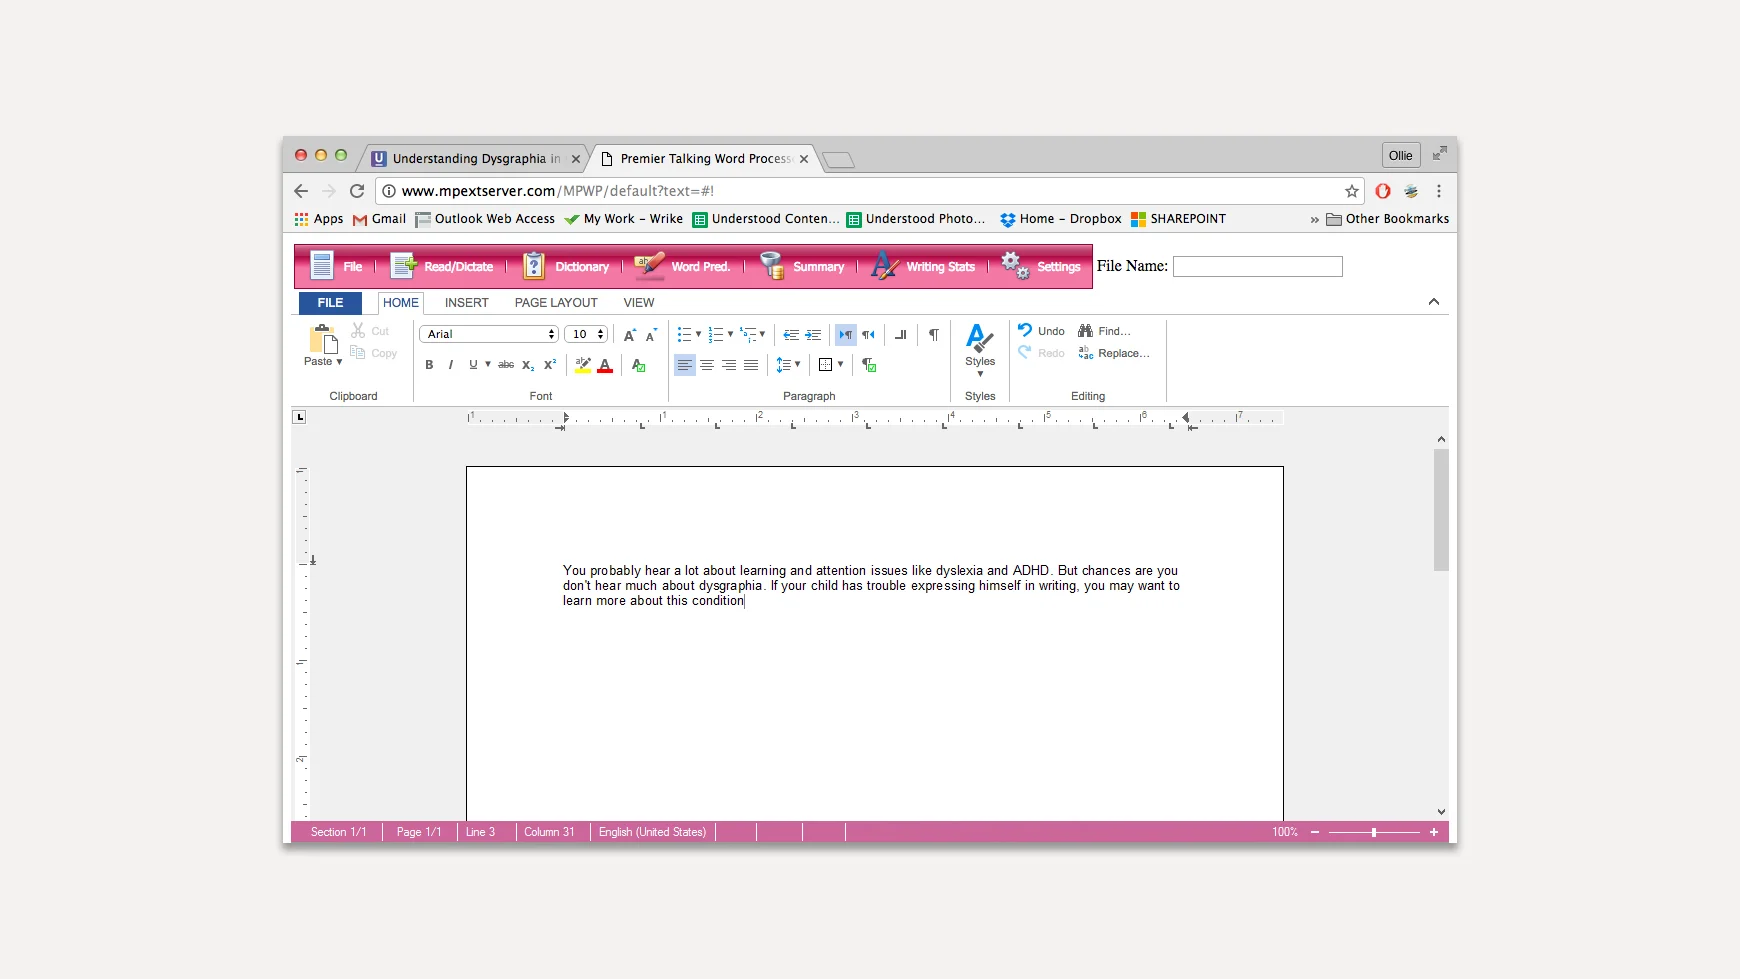The width and height of the screenshot is (1740, 979).
Task: Click the Paste clipboard icon
Action: pos(323,339)
